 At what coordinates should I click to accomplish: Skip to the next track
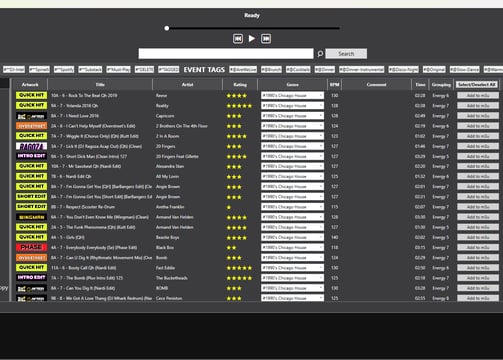tap(266, 39)
